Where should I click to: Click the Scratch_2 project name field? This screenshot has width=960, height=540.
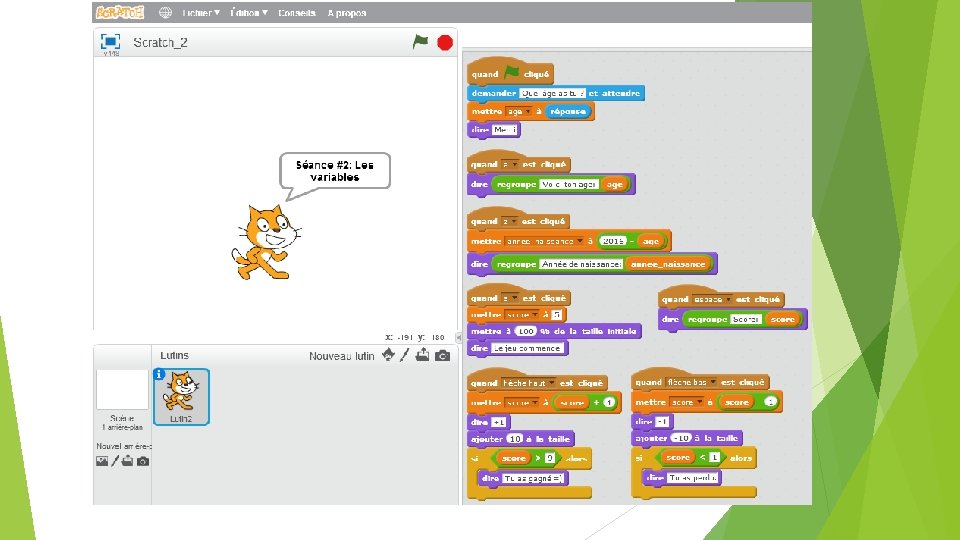coord(160,42)
